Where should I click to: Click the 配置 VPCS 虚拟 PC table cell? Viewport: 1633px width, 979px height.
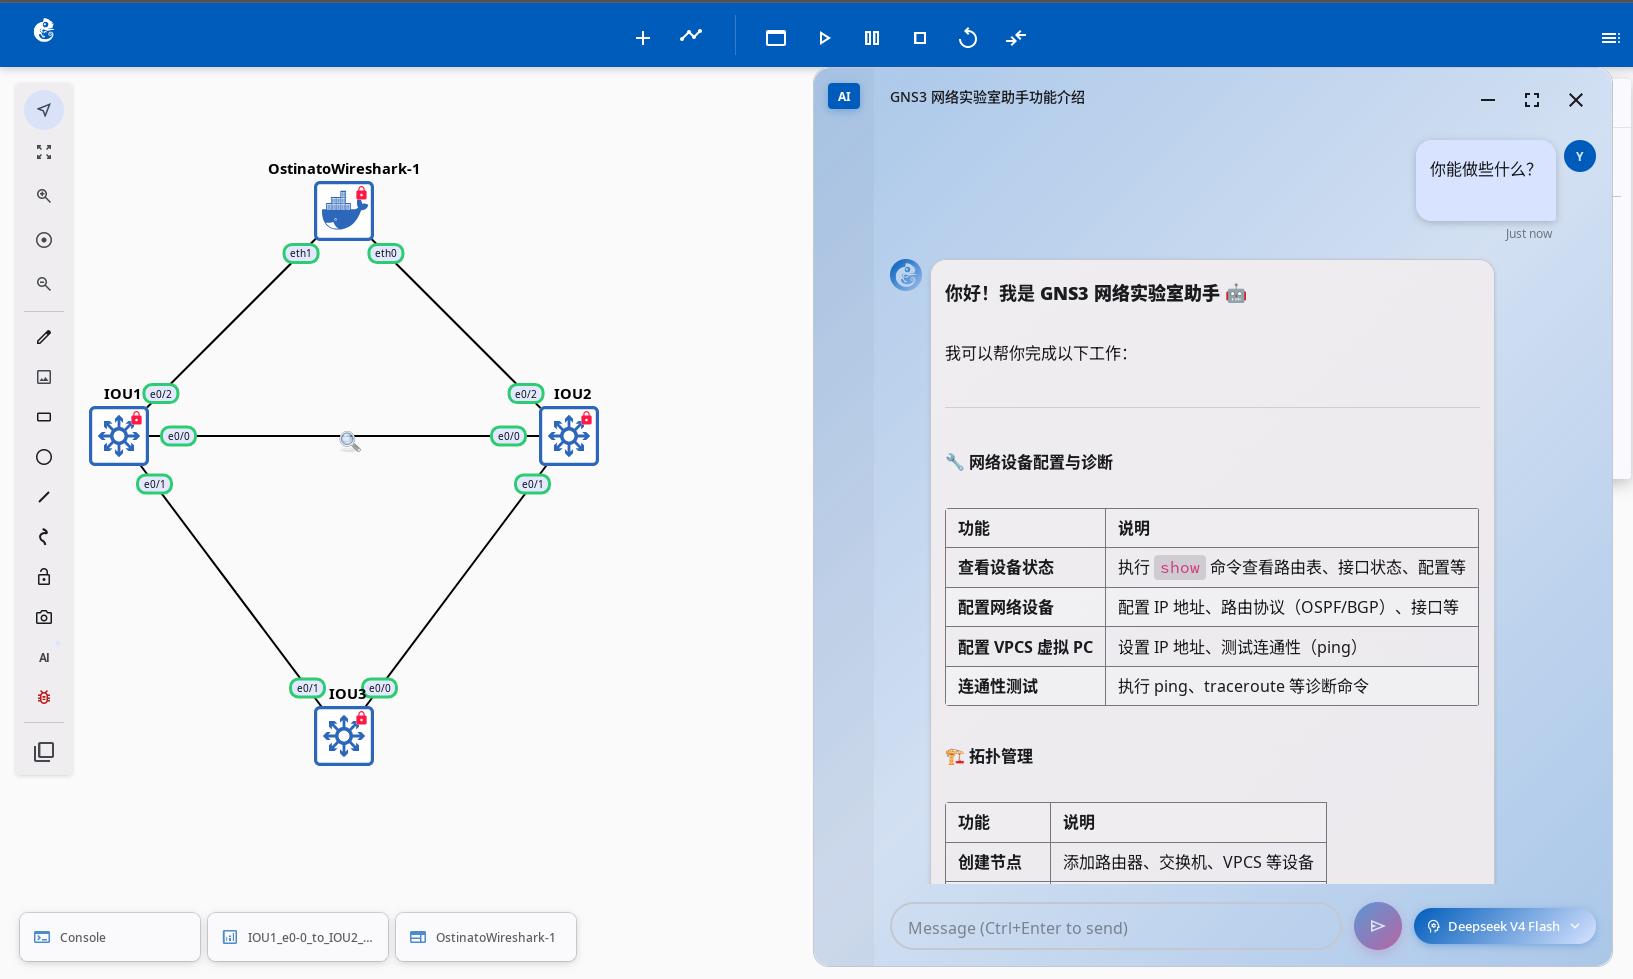click(1025, 647)
